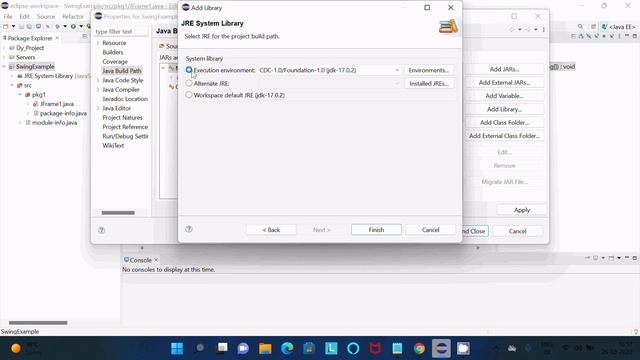The image size is (640, 360).
Task: Click the Finish button
Action: (x=376, y=230)
